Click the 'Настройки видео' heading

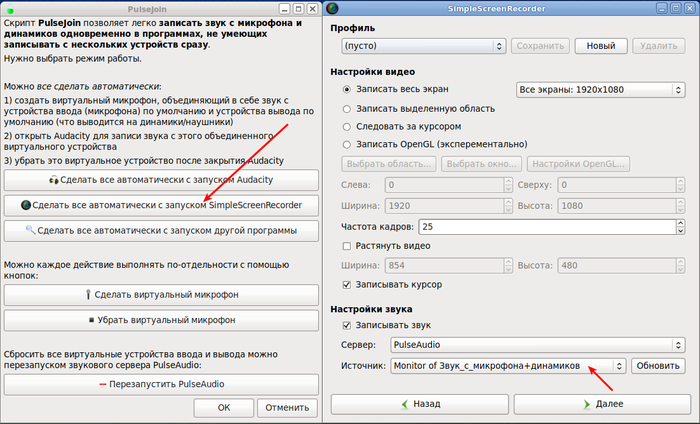[373, 72]
